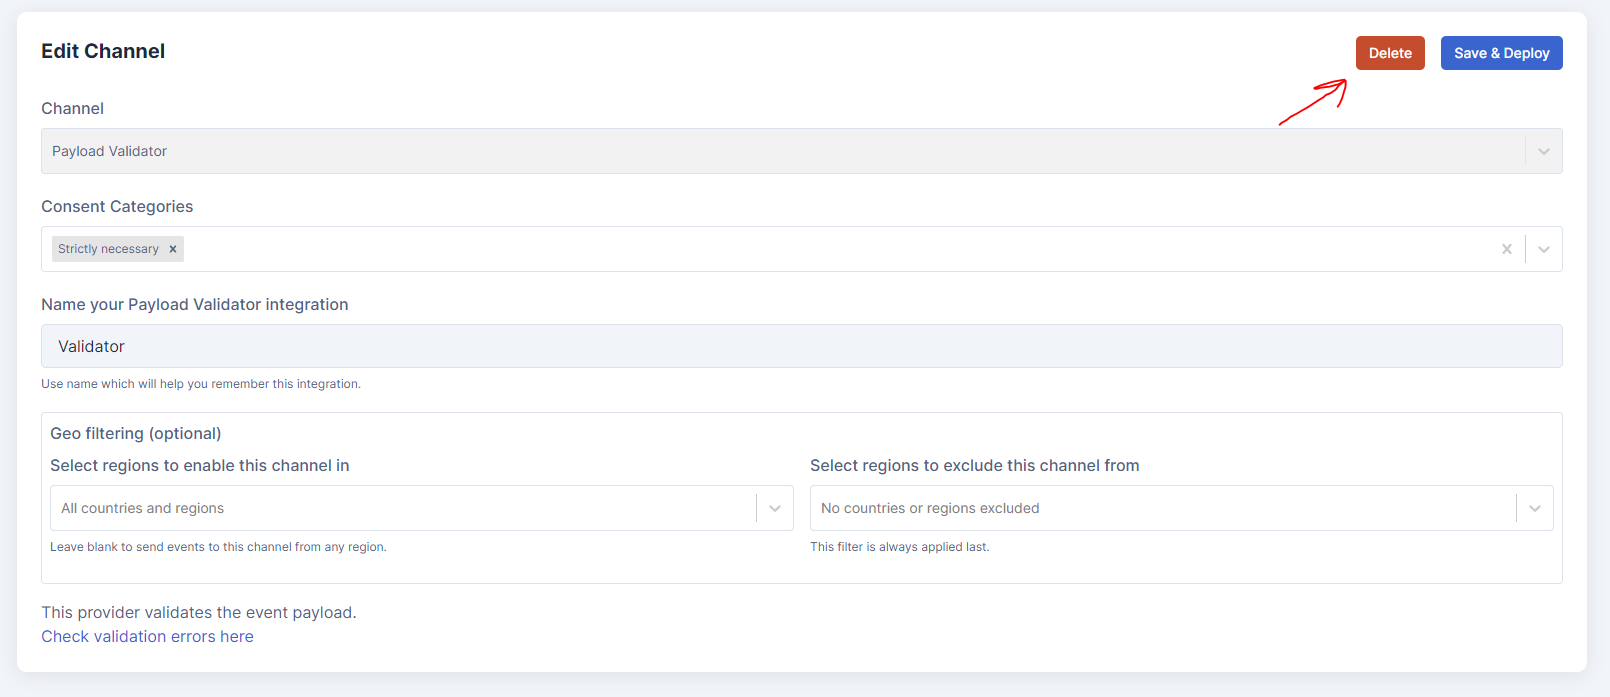This screenshot has width=1610, height=697.
Task: Focus the Validator integration name input
Action: (800, 346)
